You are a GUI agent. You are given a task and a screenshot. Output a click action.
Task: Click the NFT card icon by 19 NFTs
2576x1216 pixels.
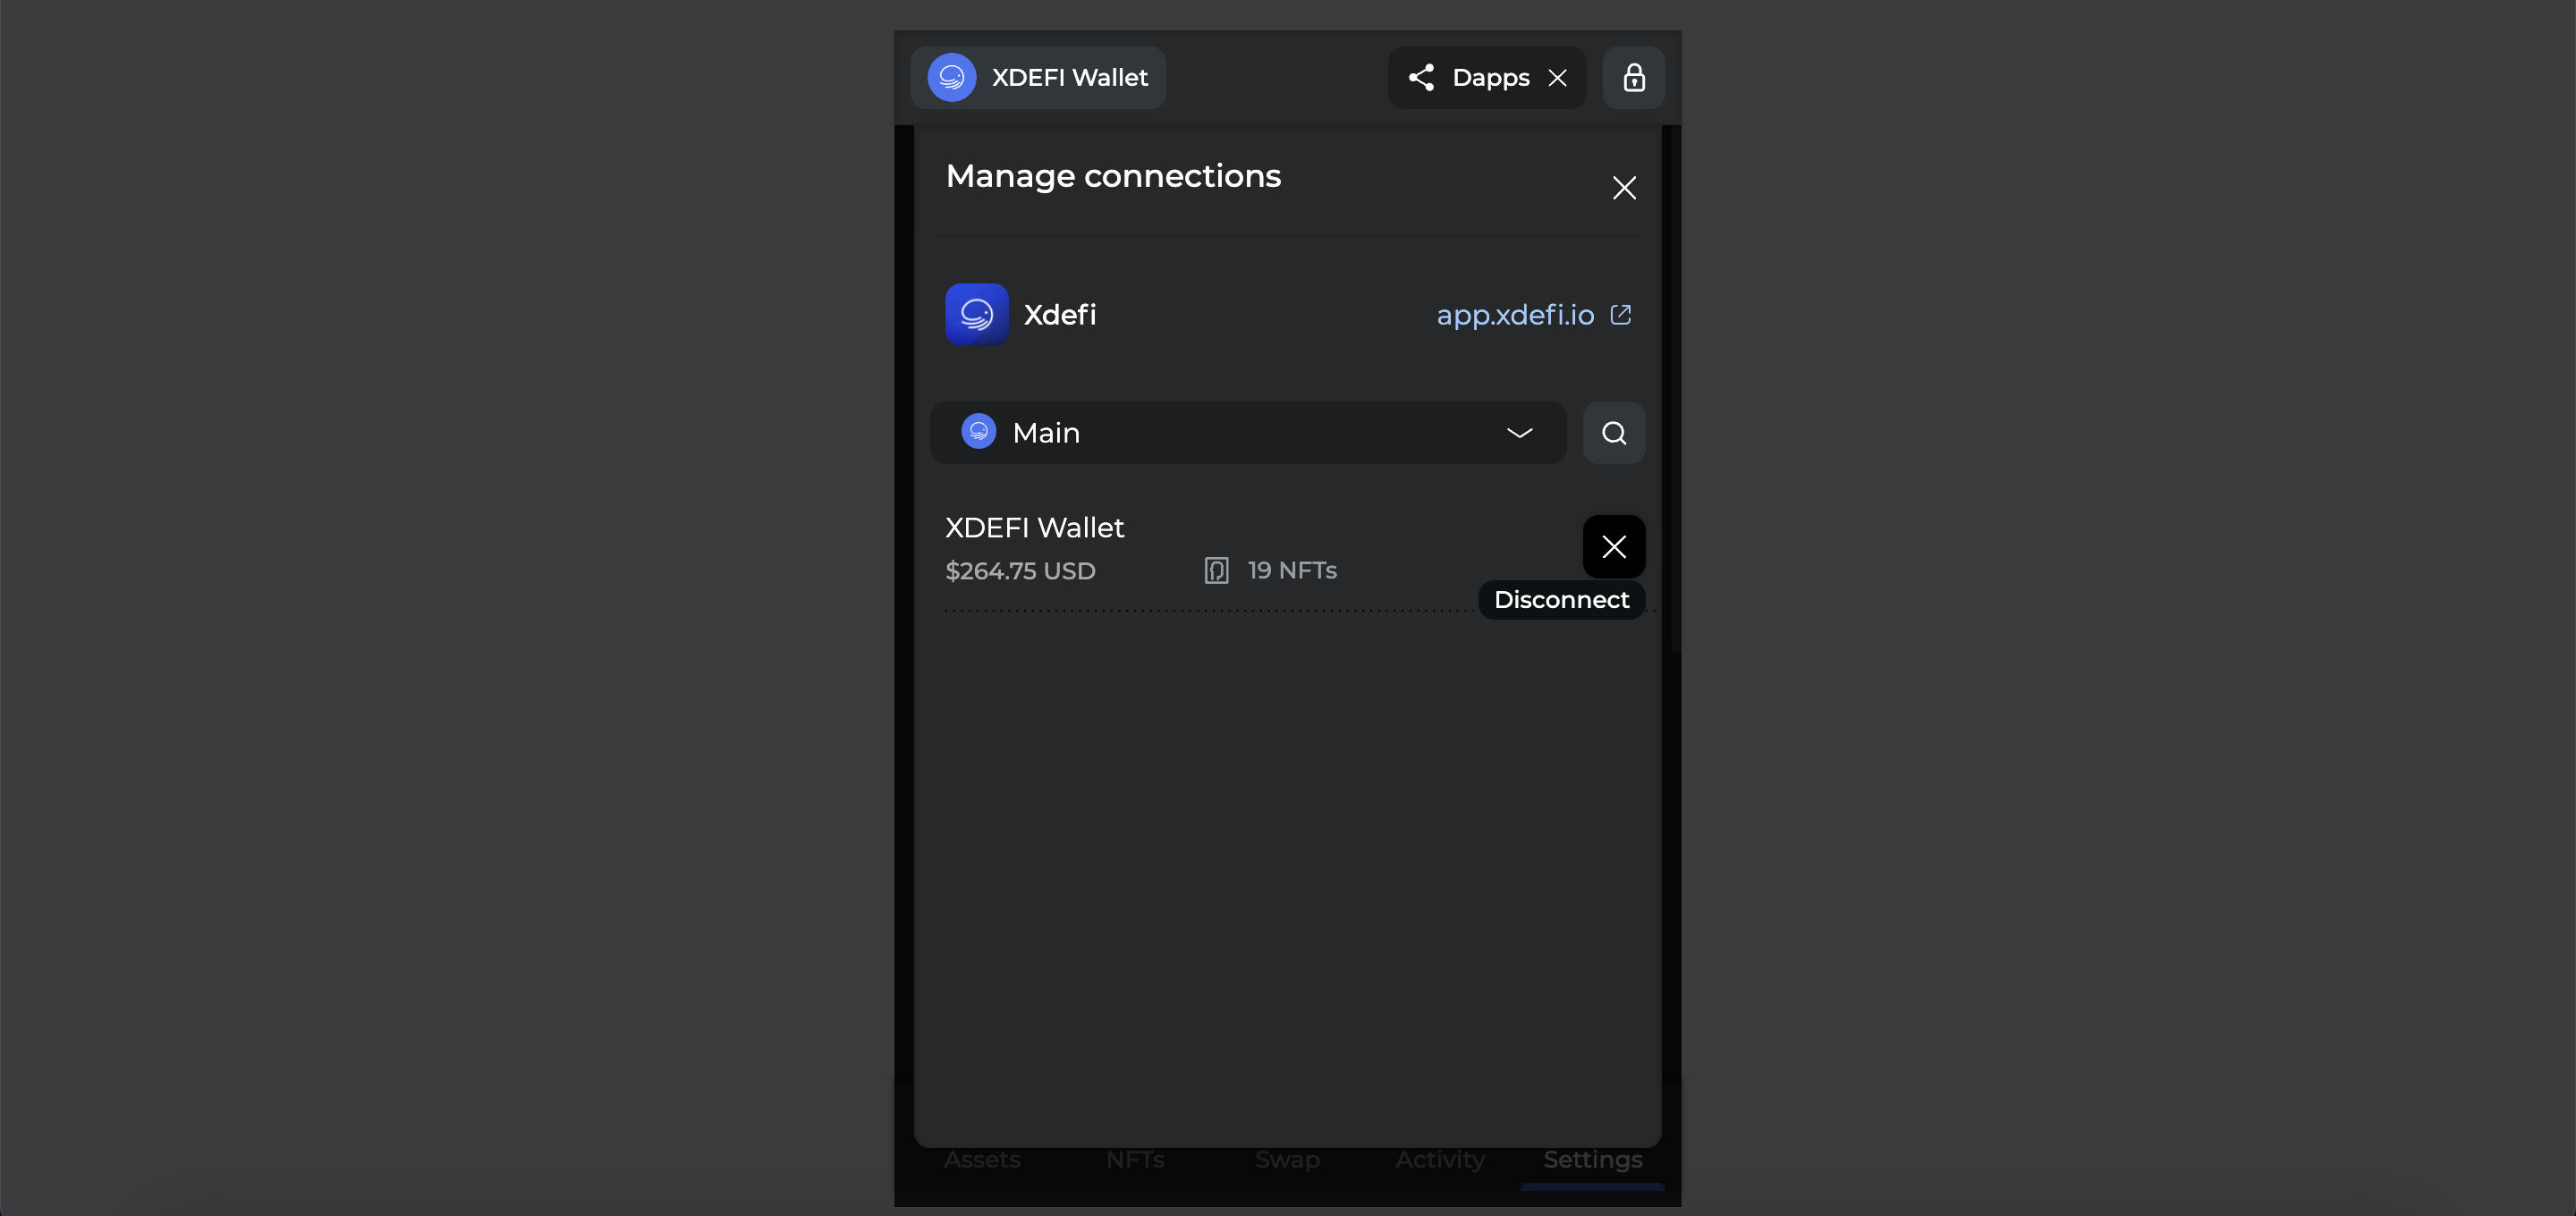pos(1216,570)
